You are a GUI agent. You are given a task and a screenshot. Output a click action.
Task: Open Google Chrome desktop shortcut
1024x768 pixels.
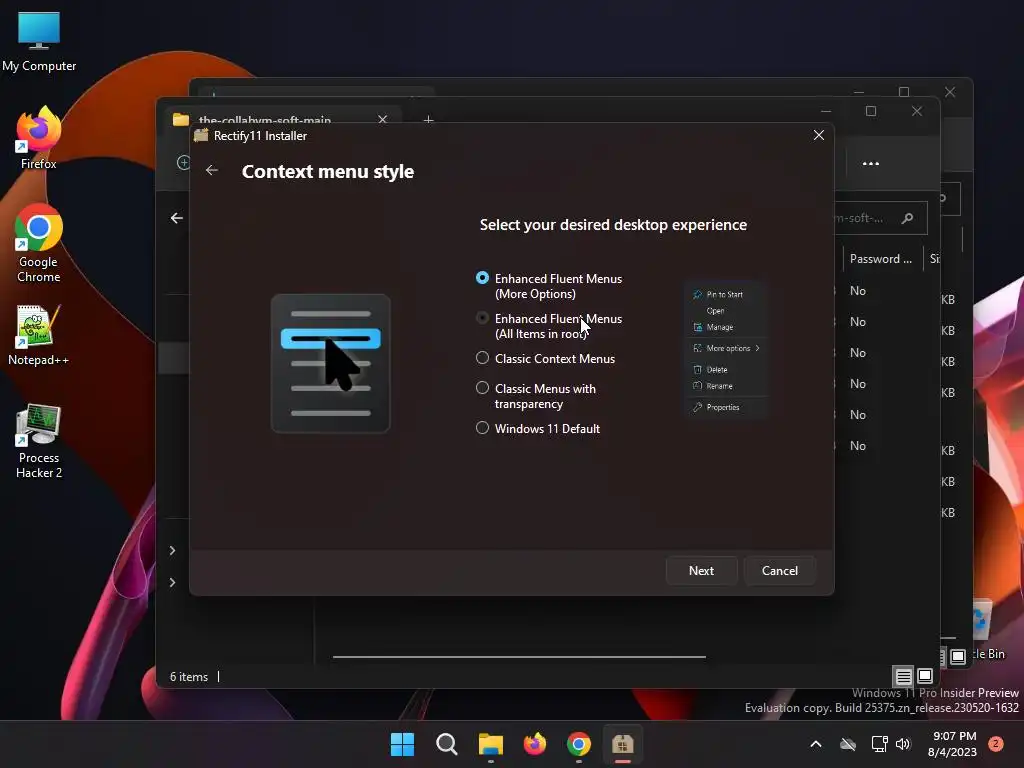(x=39, y=244)
